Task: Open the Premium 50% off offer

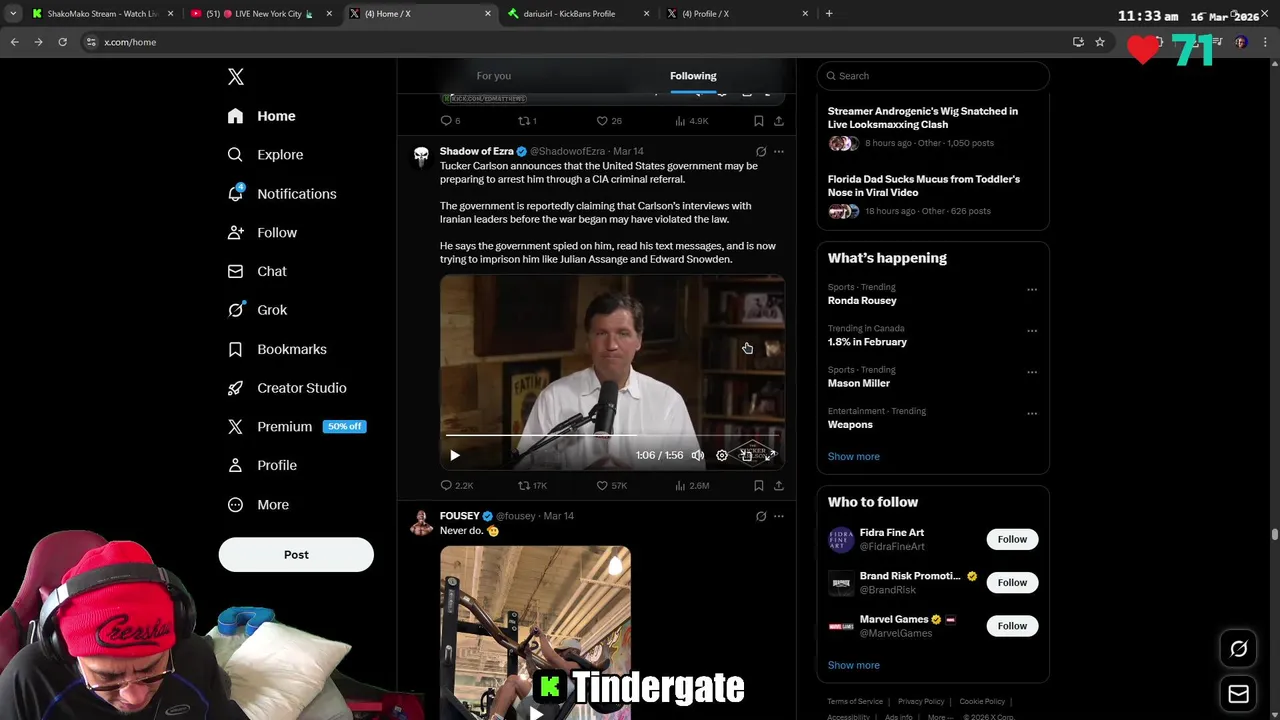Action: point(297,427)
